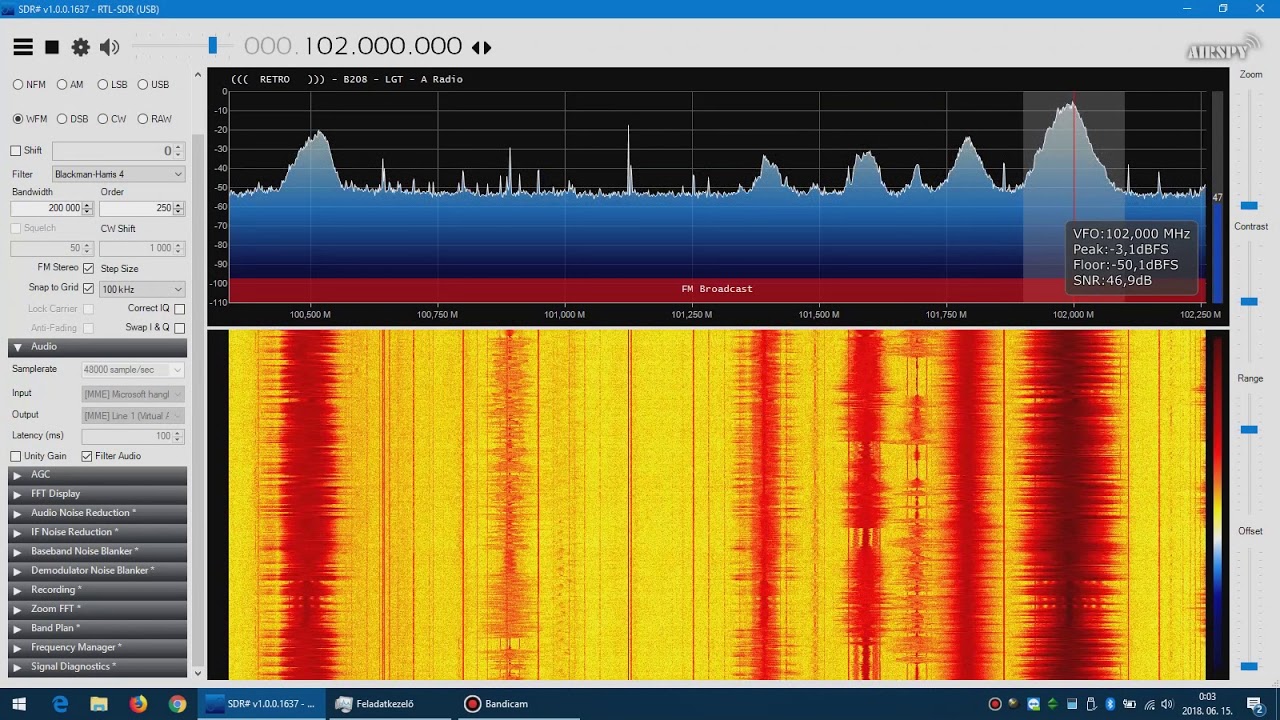The image size is (1280, 720).
Task: Toggle the Filter Audio checkbox
Action: point(86,456)
